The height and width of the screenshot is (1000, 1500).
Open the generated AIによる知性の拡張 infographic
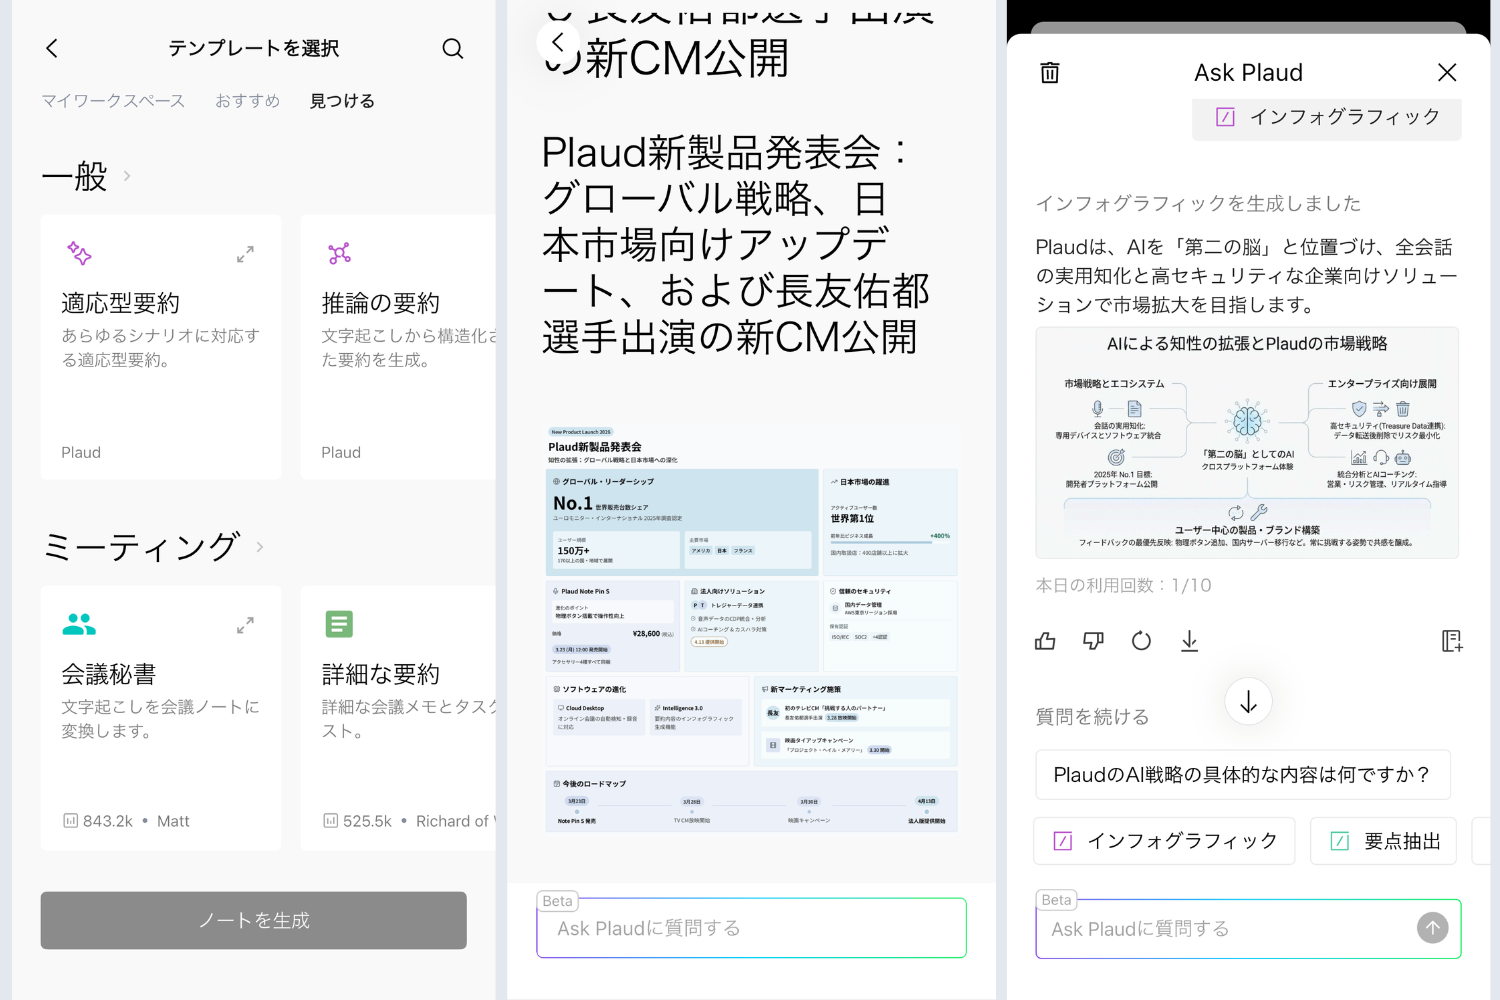[x=1247, y=443]
